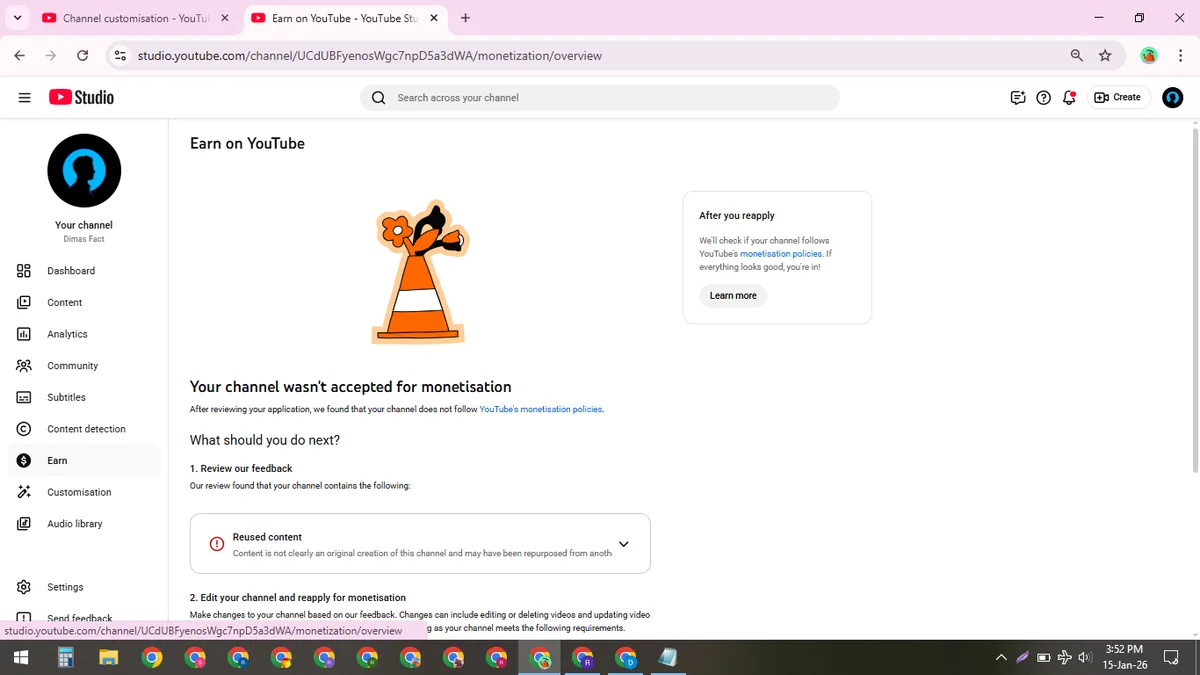
Task: Open the Community people icon
Action: (24, 366)
